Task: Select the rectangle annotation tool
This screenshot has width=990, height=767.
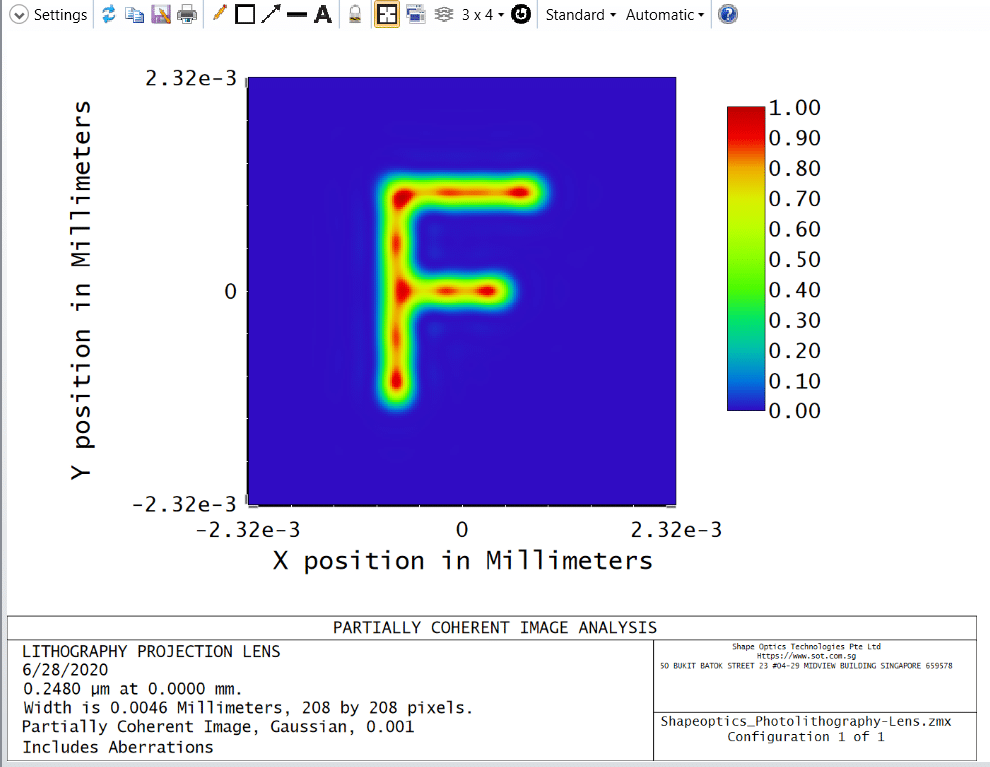Action: coord(244,14)
